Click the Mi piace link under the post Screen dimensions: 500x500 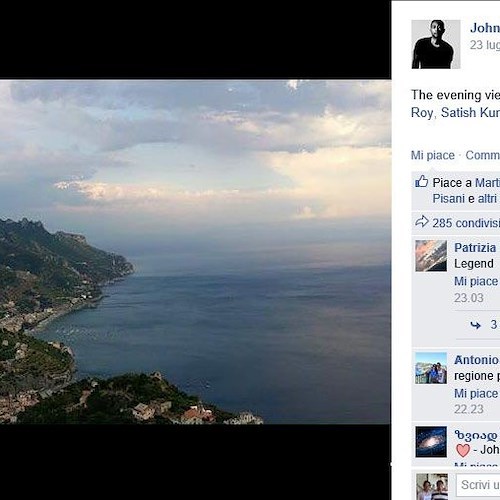point(433,155)
